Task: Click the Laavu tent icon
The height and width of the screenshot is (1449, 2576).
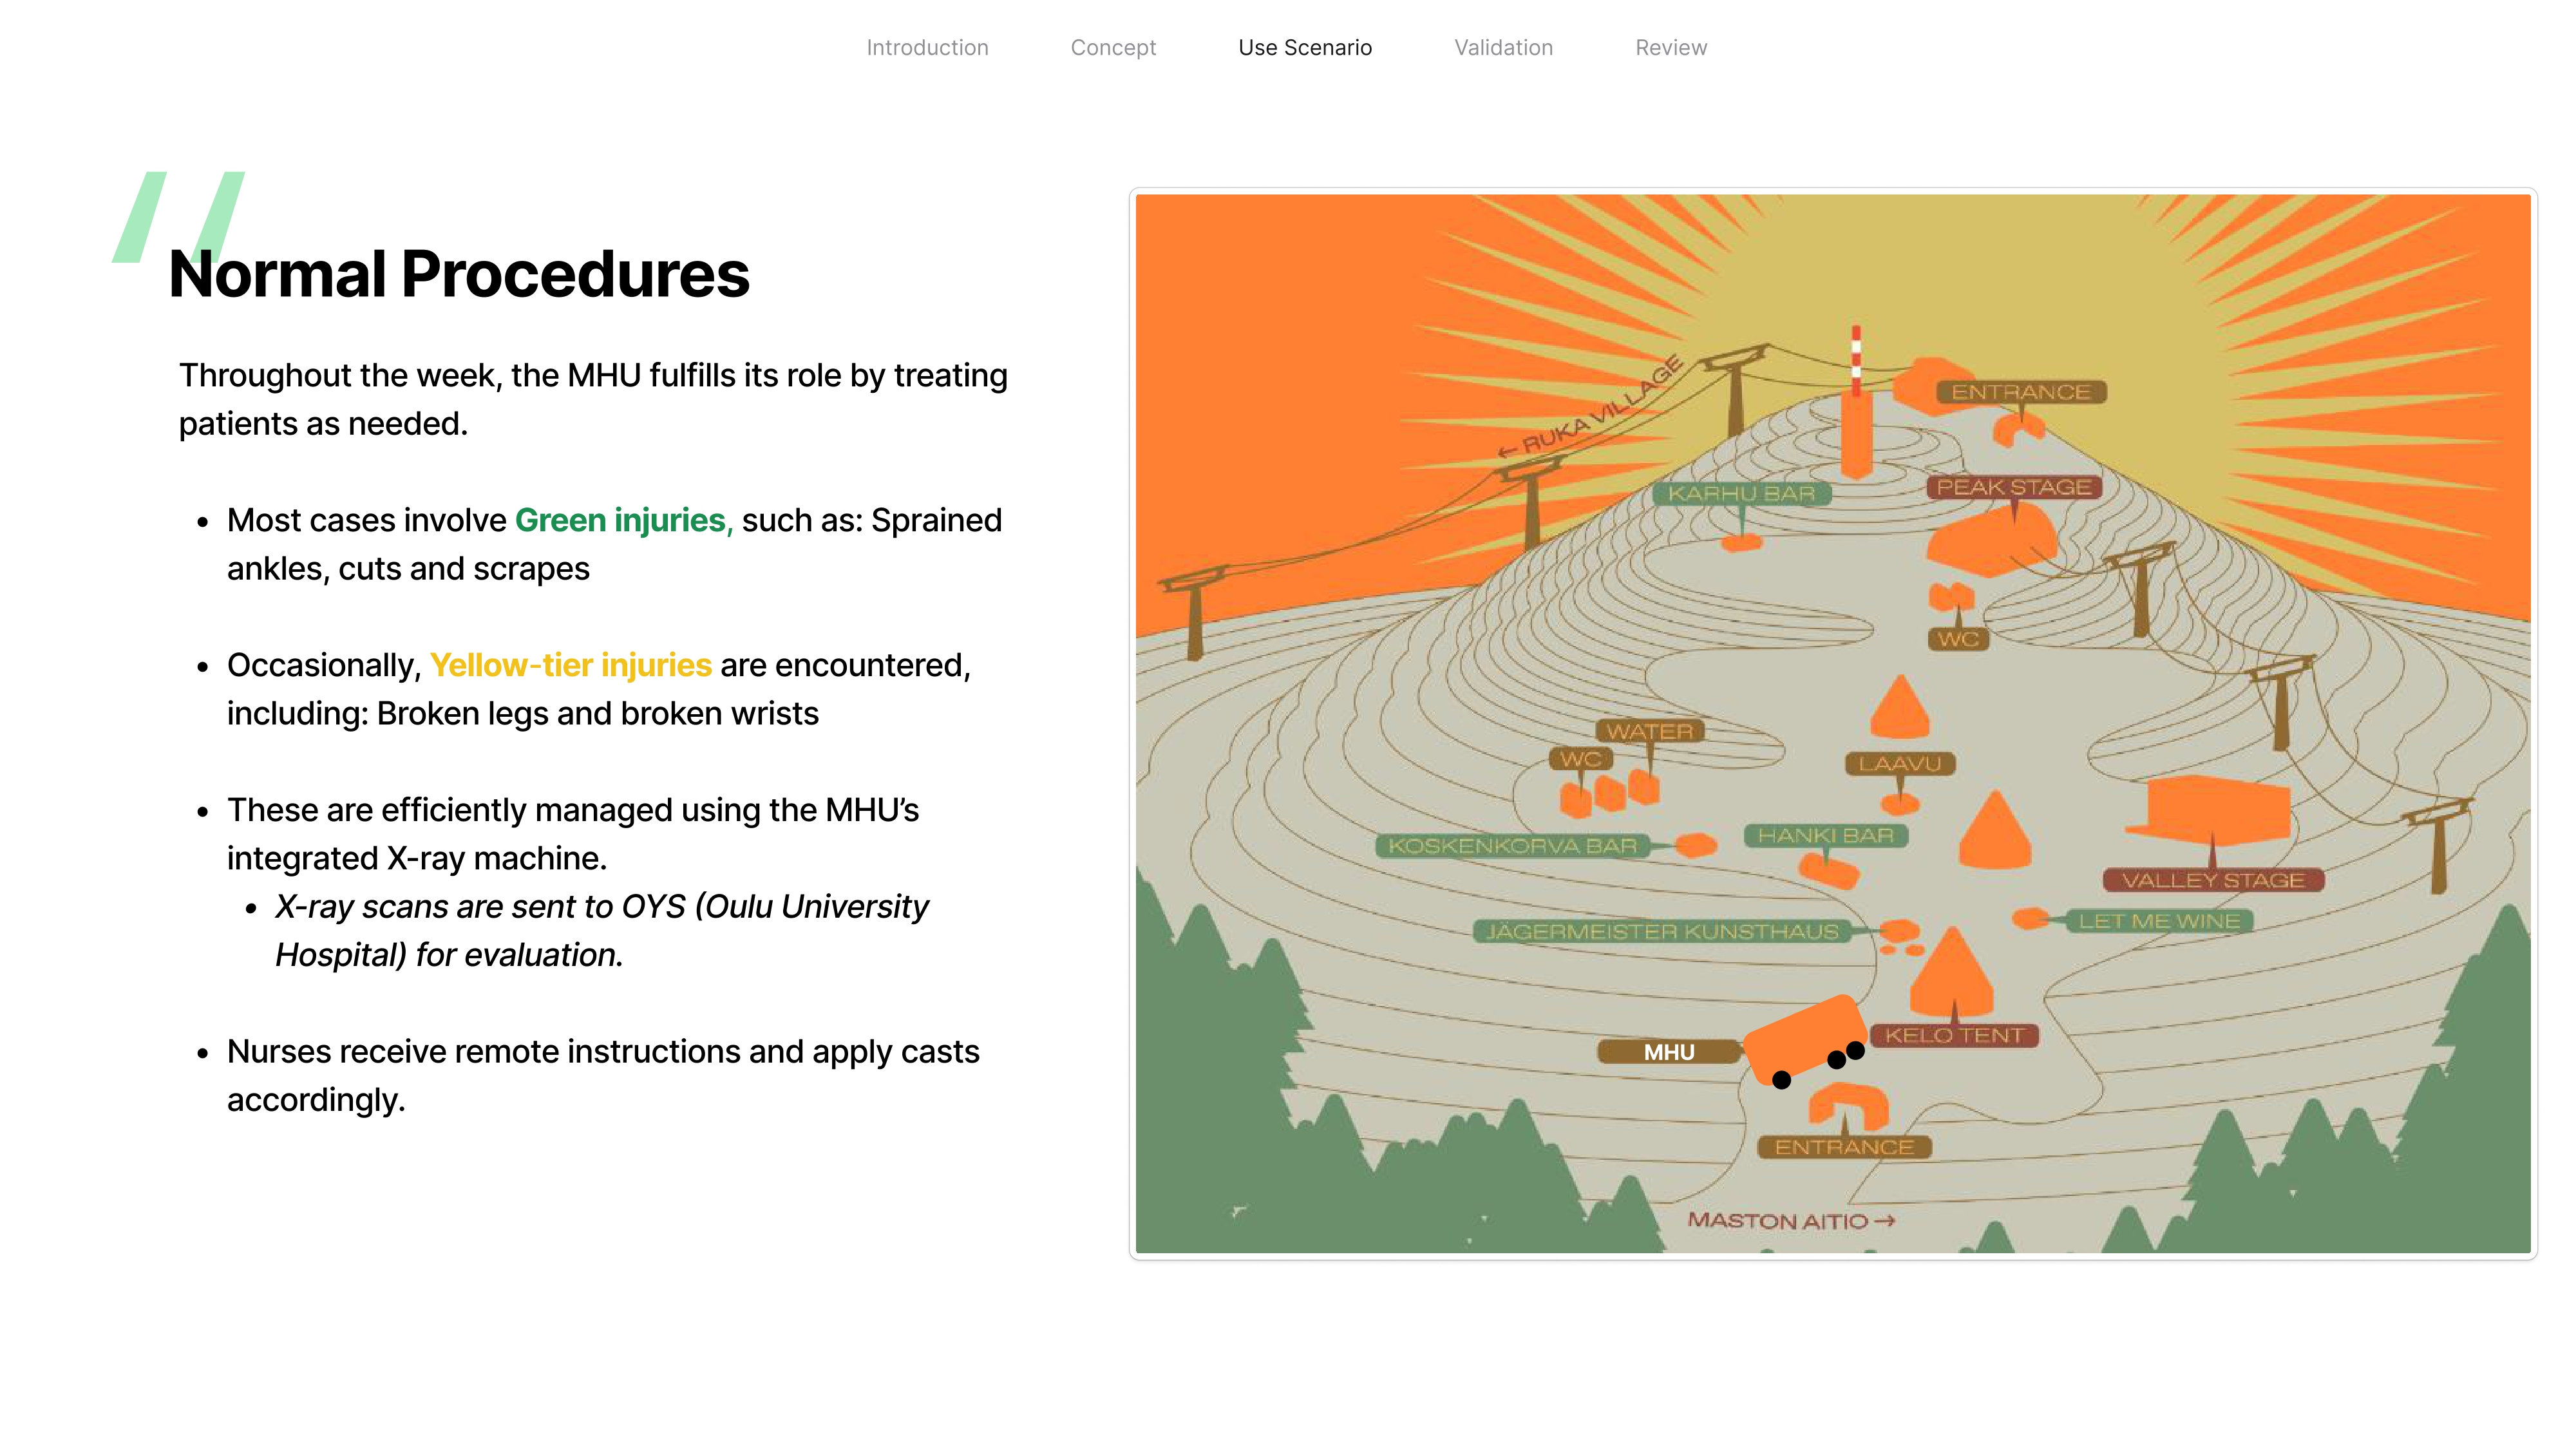Action: click(x=1900, y=706)
